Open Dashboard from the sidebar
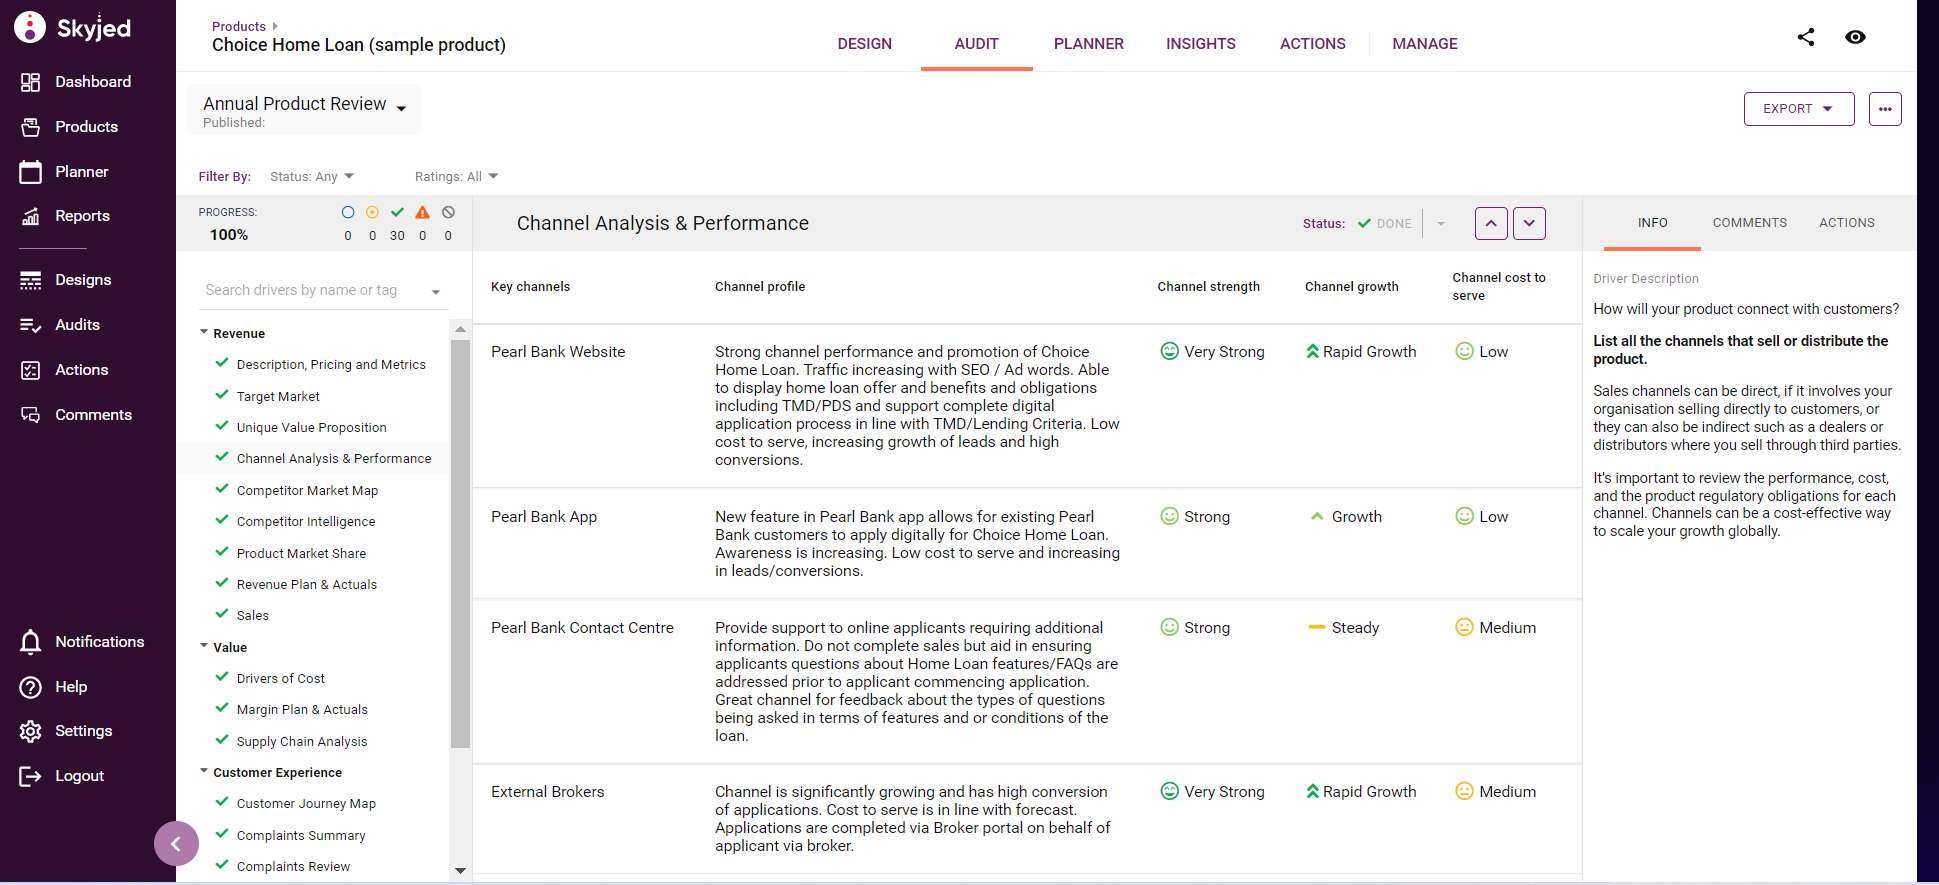The height and width of the screenshot is (885, 1939). pos(75,82)
